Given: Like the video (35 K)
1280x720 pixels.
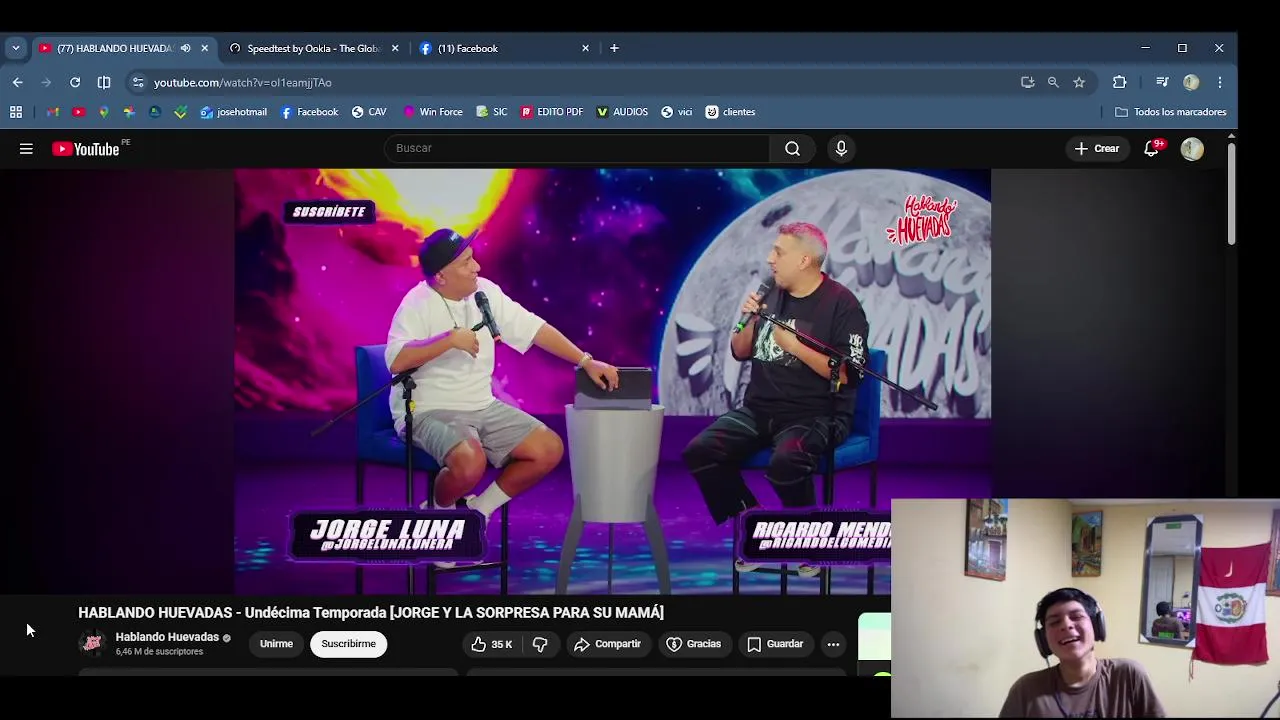Looking at the screenshot, I should pyautogui.click(x=491, y=644).
